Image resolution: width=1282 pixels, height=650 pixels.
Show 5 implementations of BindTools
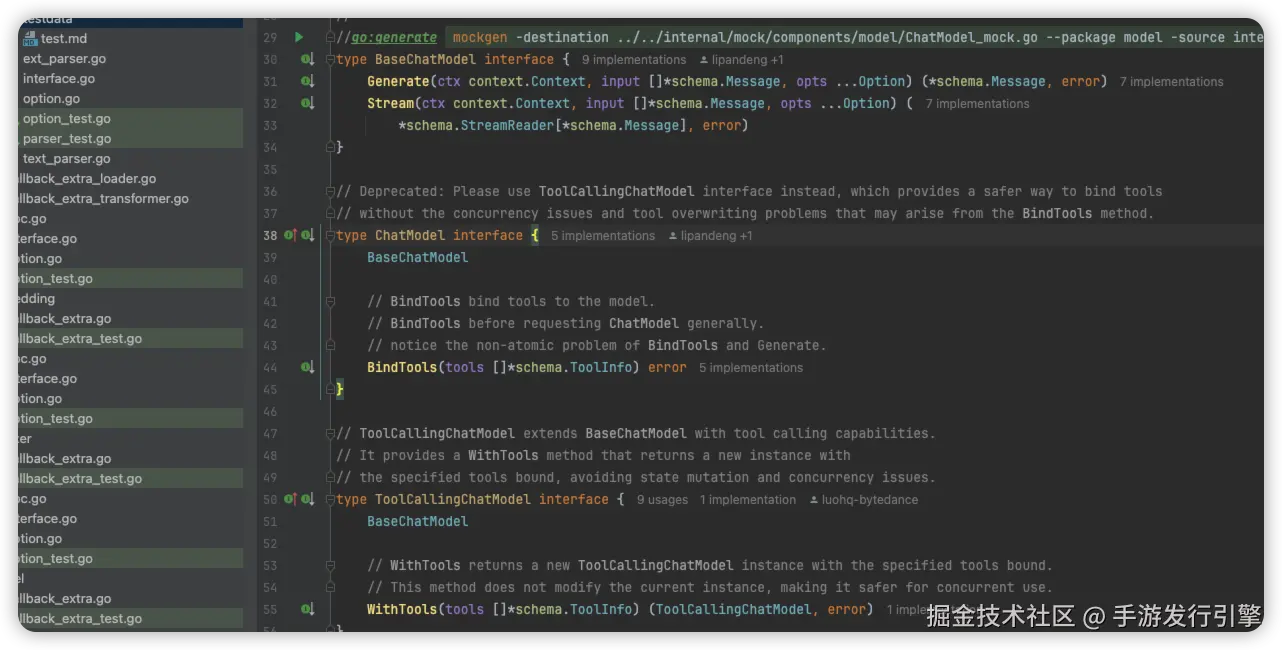pos(751,368)
